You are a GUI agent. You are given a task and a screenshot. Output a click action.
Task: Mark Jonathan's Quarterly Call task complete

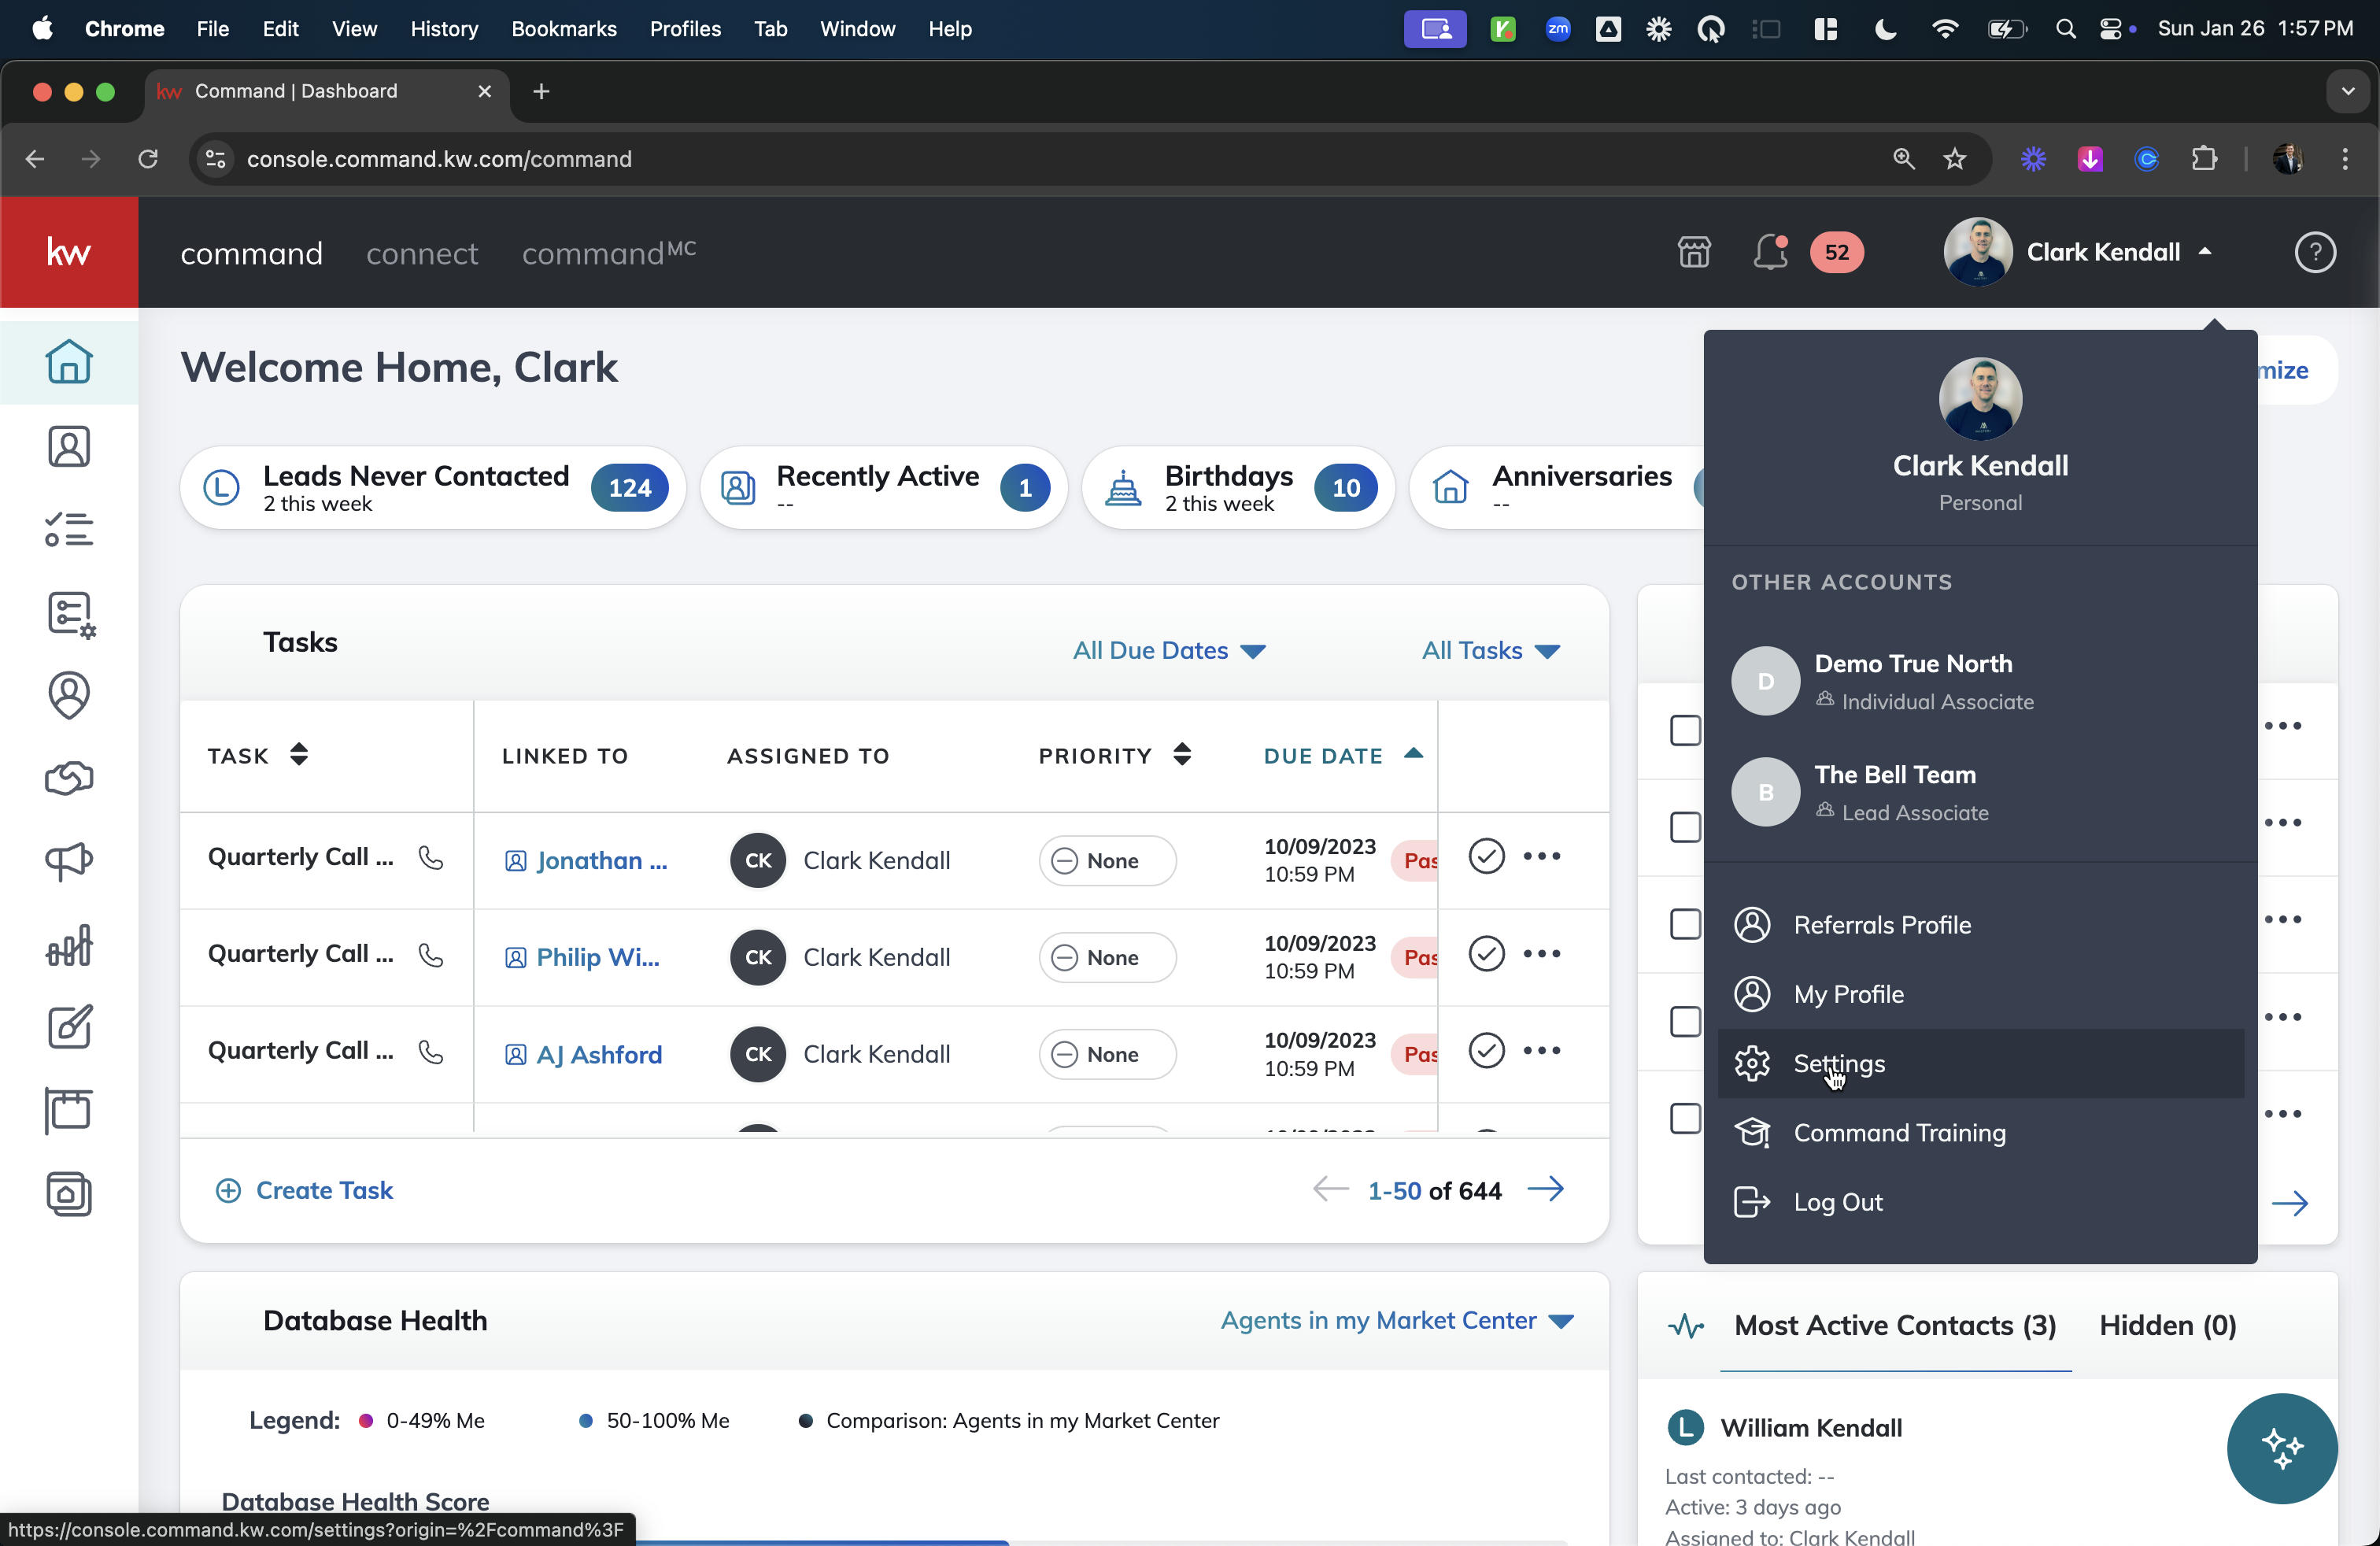pyautogui.click(x=1486, y=856)
